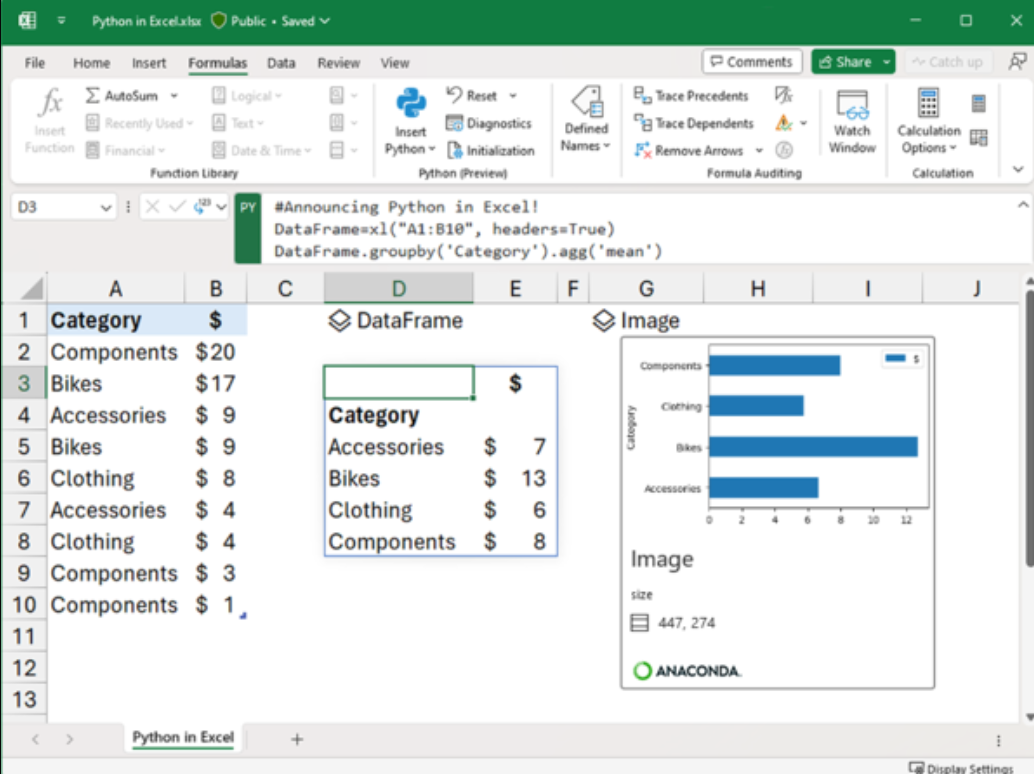Open the File tab
Screen dimensions: 1034x774
pos(34,63)
